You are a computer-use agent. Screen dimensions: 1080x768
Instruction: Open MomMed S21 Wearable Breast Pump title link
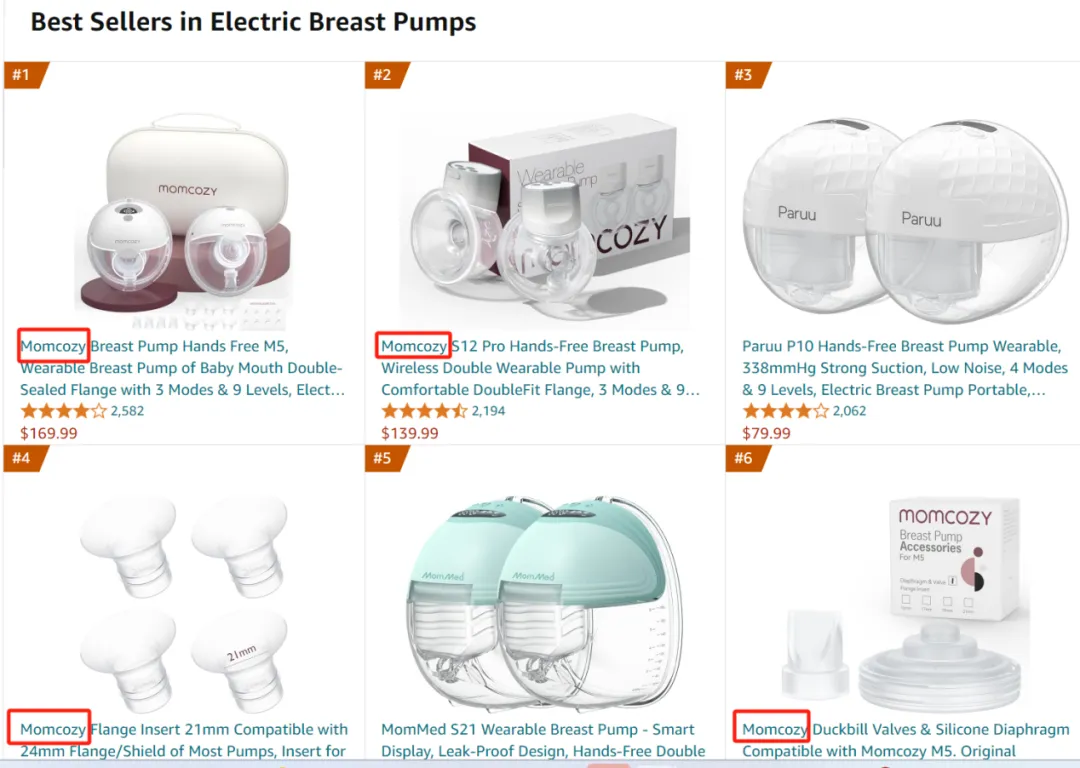(543, 740)
